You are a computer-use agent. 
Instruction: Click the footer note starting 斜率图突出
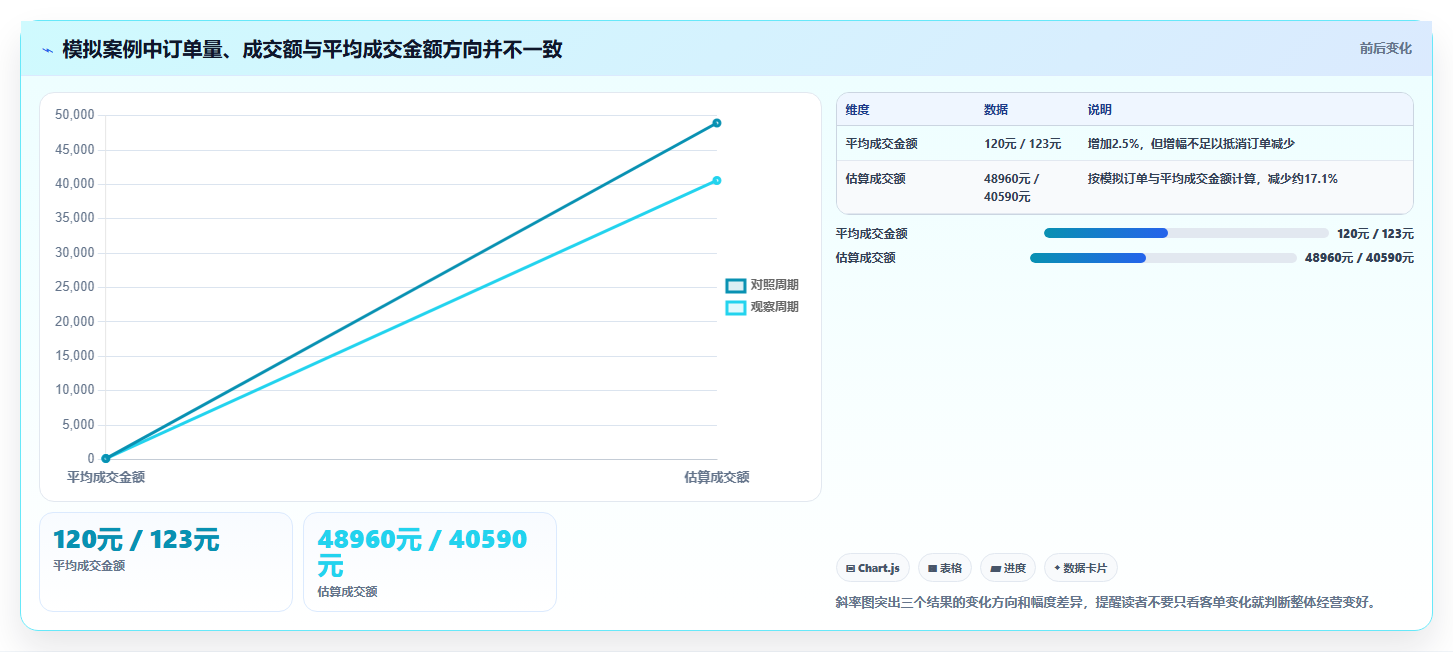[1106, 603]
